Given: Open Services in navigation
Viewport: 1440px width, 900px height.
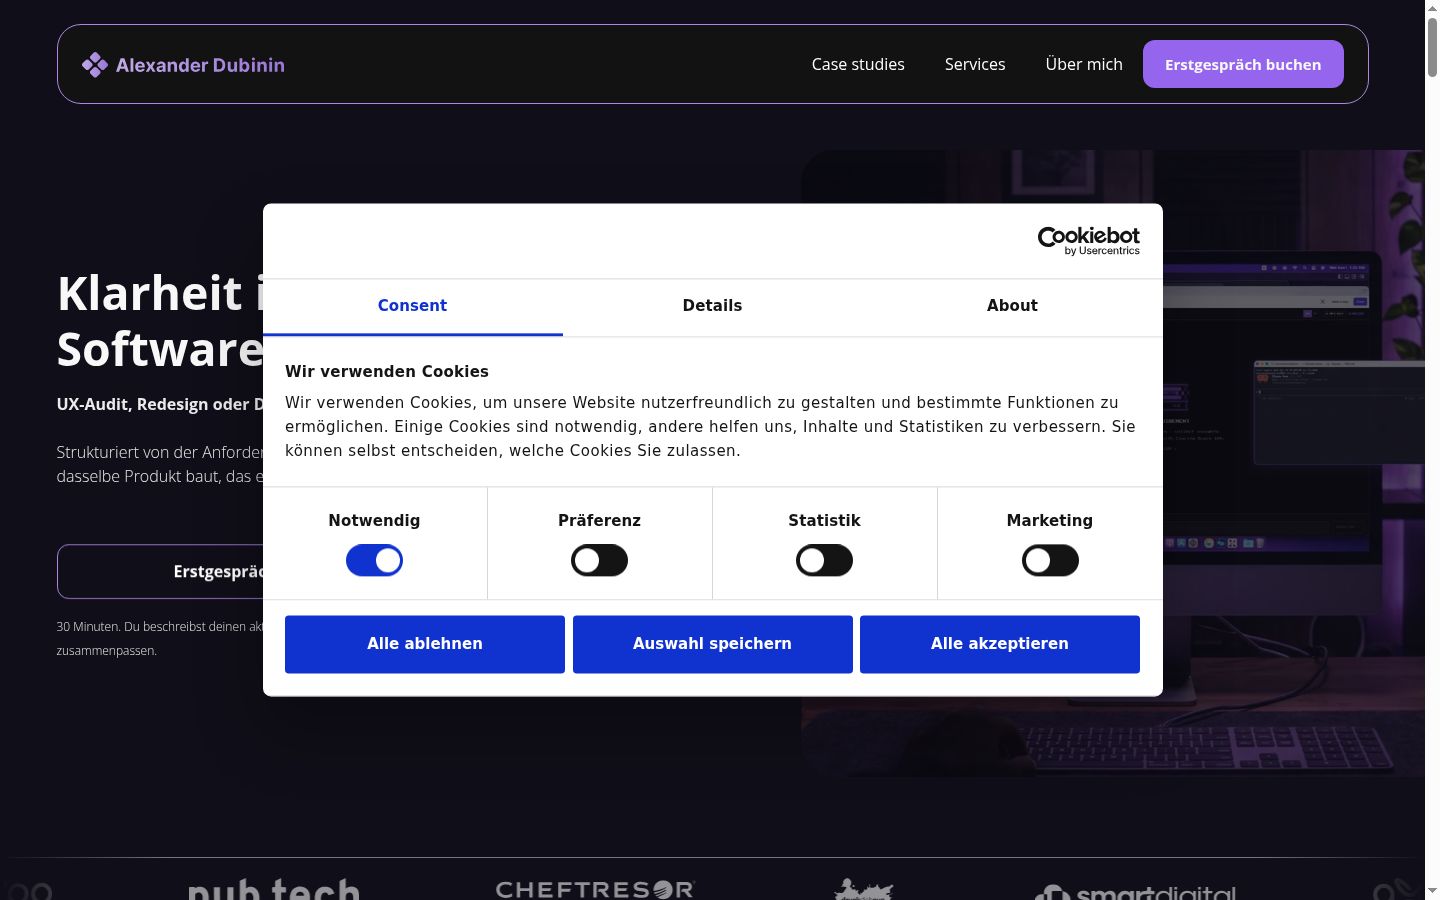Looking at the screenshot, I should click(x=975, y=64).
